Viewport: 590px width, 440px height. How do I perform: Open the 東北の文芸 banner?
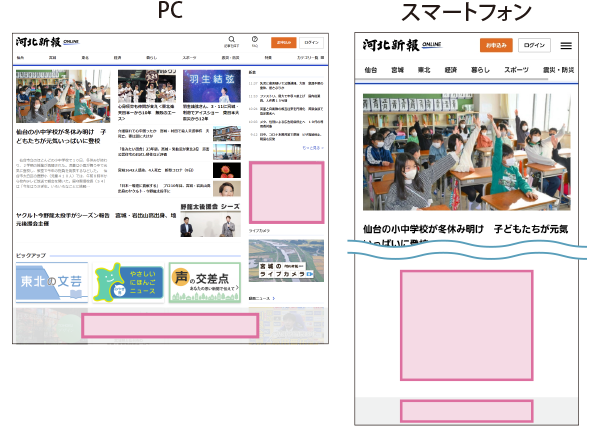click(52, 282)
